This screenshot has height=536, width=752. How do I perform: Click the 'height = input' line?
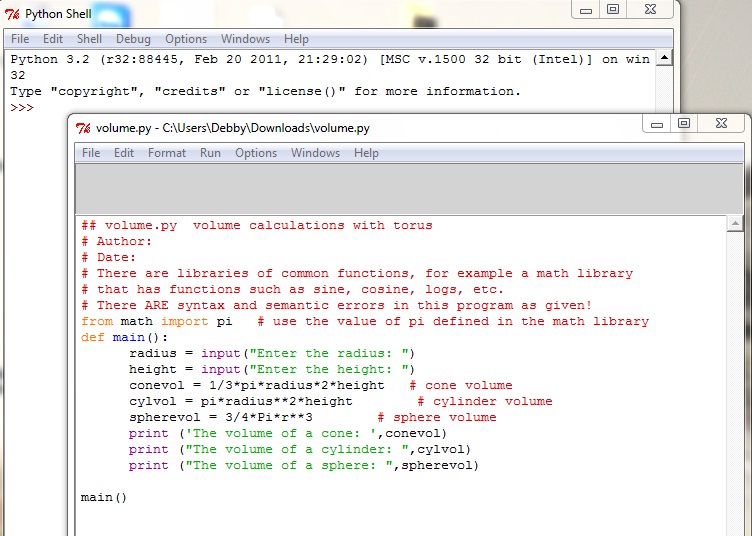coord(271,370)
